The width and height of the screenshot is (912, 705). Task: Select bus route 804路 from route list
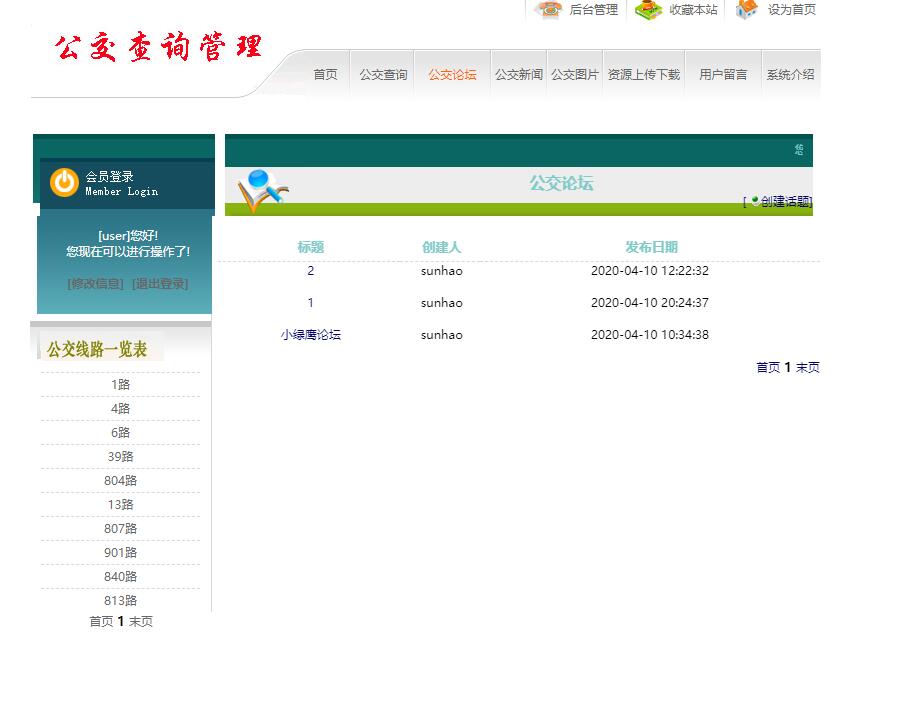pyautogui.click(x=120, y=480)
